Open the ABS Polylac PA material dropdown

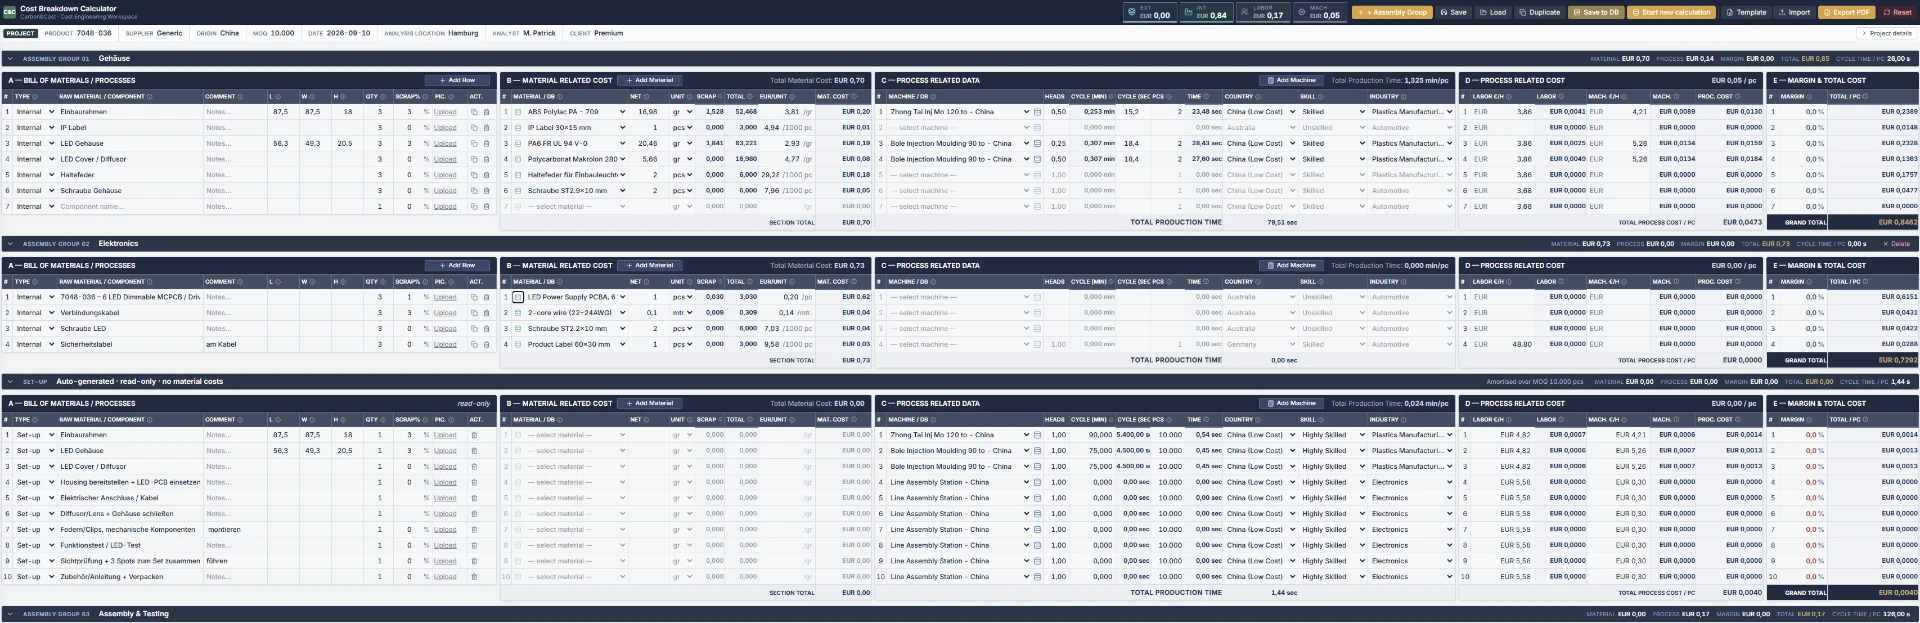pyautogui.click(x=576, y=112)
